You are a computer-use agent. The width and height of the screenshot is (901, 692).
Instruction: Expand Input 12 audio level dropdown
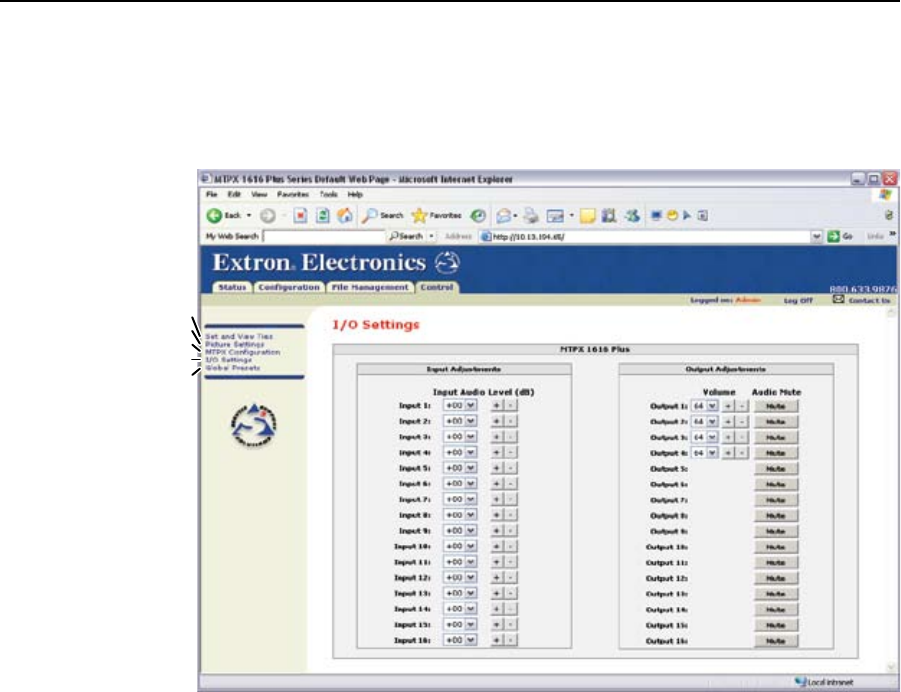pyautogui.click(x=471, y=577)
